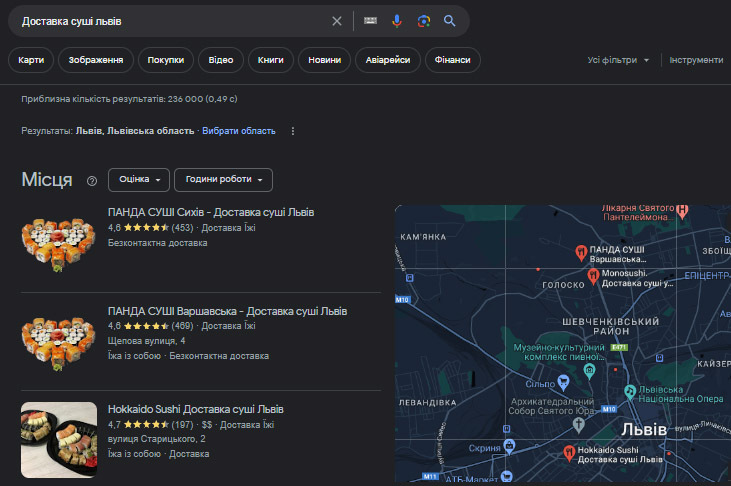
Task: Click the ШЕВЧЕНКІВСЬКИЙ РАЙОН map label
Action: (611, 326)
